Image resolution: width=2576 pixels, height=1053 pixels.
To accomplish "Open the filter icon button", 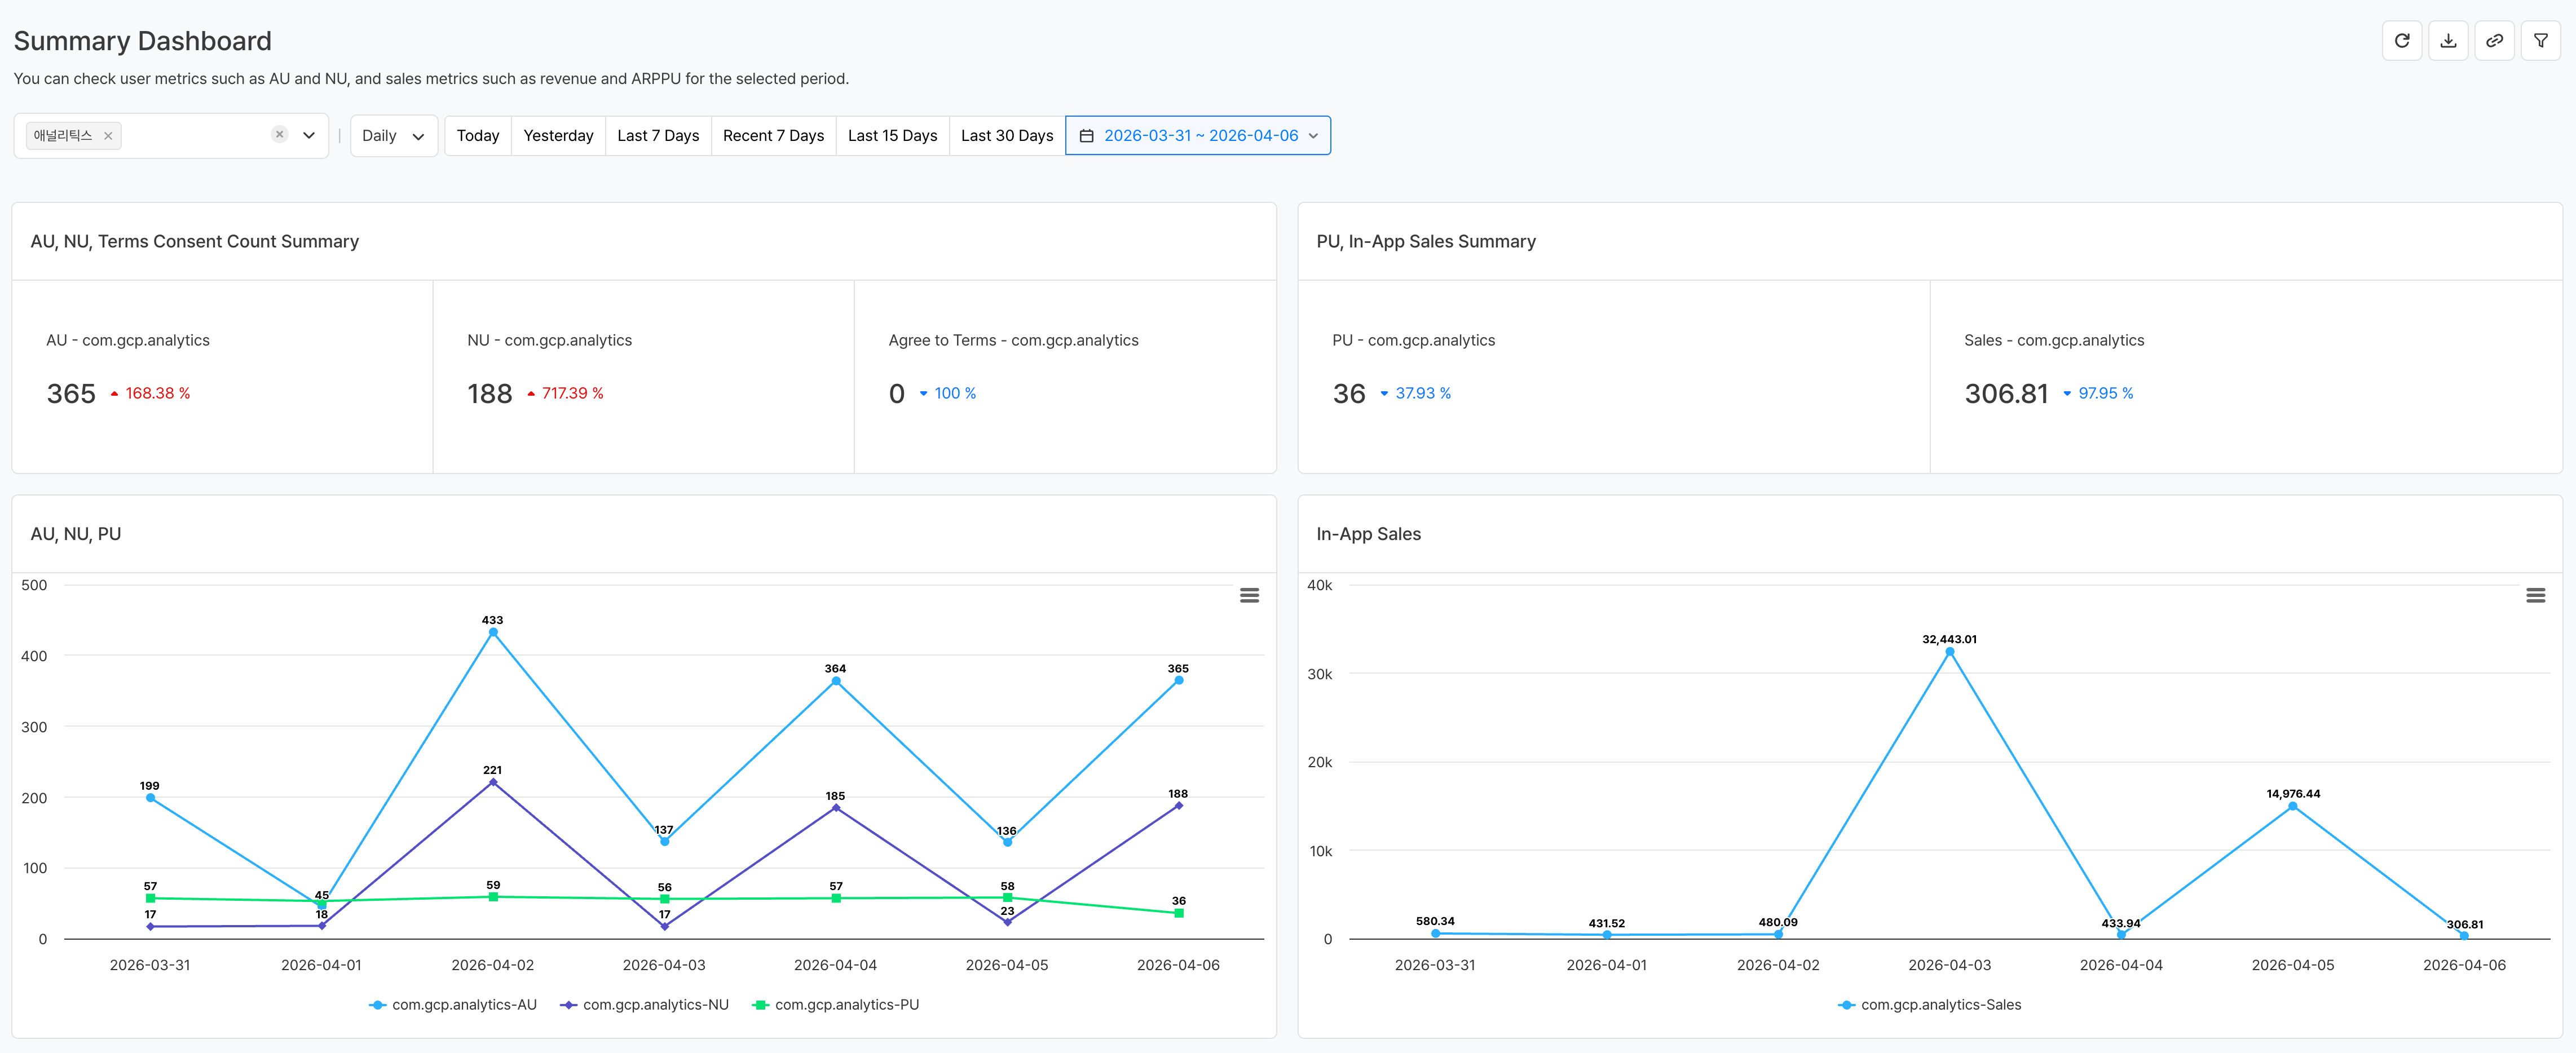I will [2540, 41].
